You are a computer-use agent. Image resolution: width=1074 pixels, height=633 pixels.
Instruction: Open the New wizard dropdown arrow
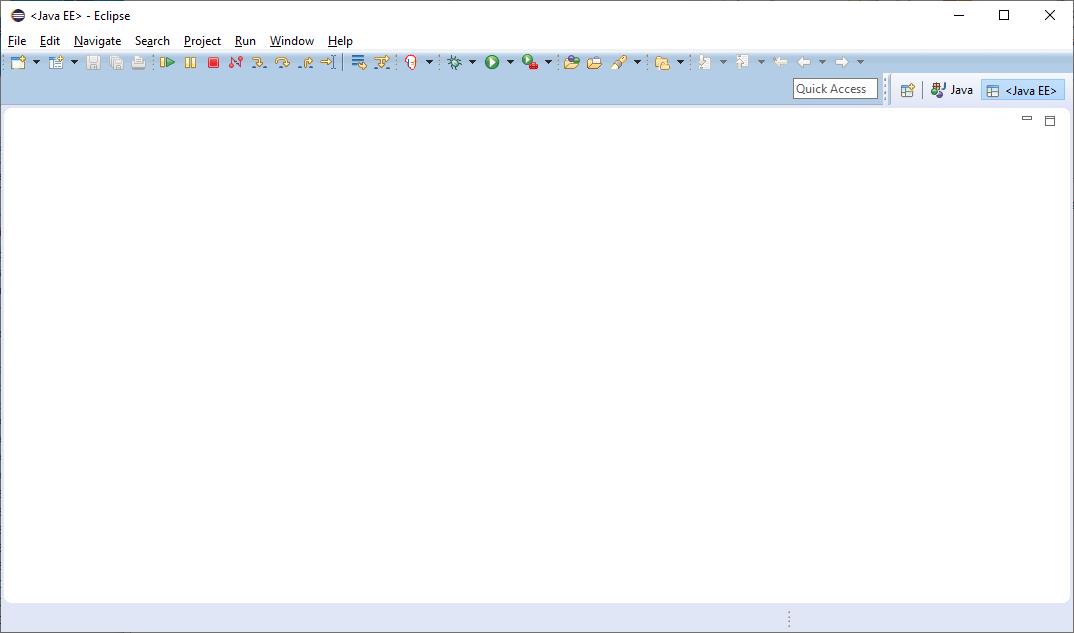coord(36,62)
